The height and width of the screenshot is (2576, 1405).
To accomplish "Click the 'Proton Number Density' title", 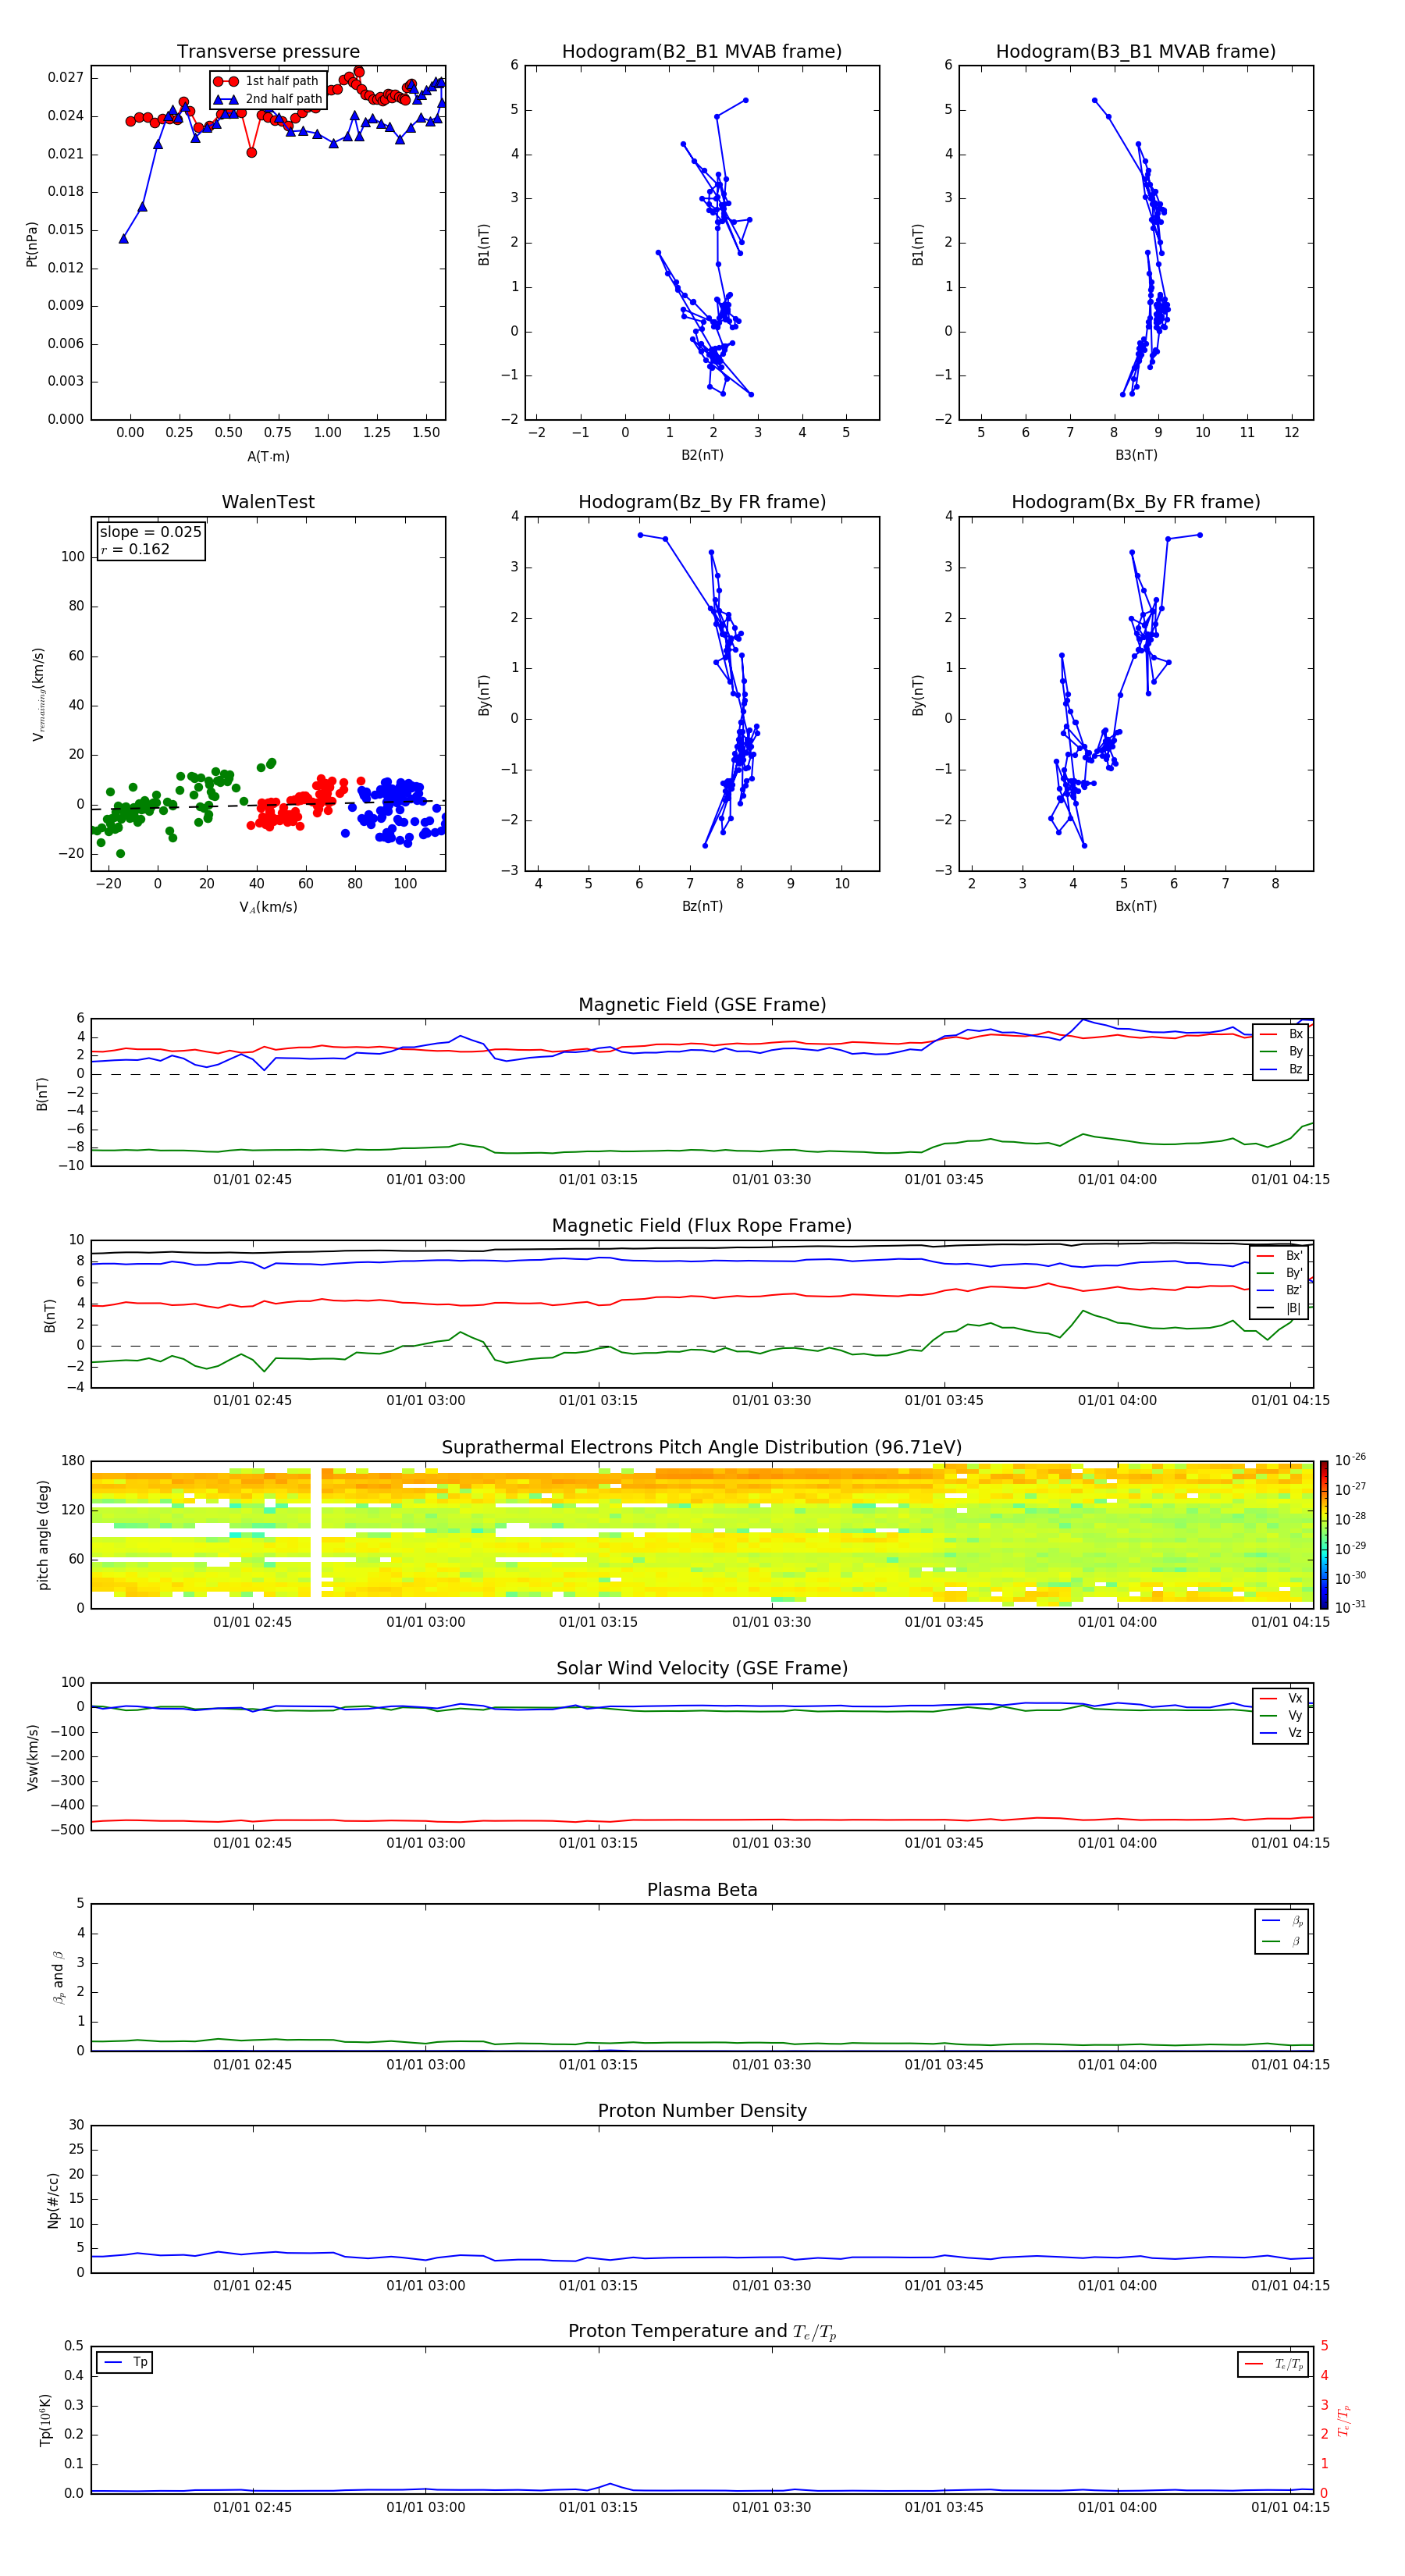I will 702,2111.
